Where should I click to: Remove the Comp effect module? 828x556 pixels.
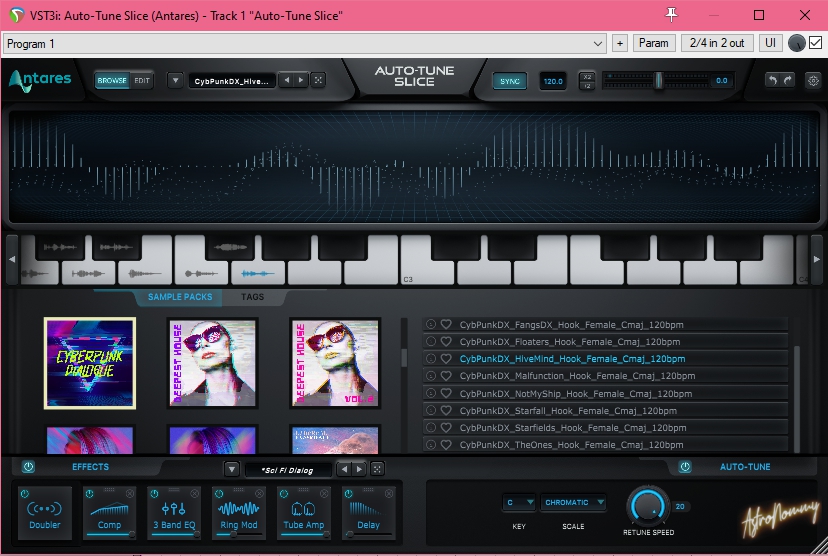130,493
